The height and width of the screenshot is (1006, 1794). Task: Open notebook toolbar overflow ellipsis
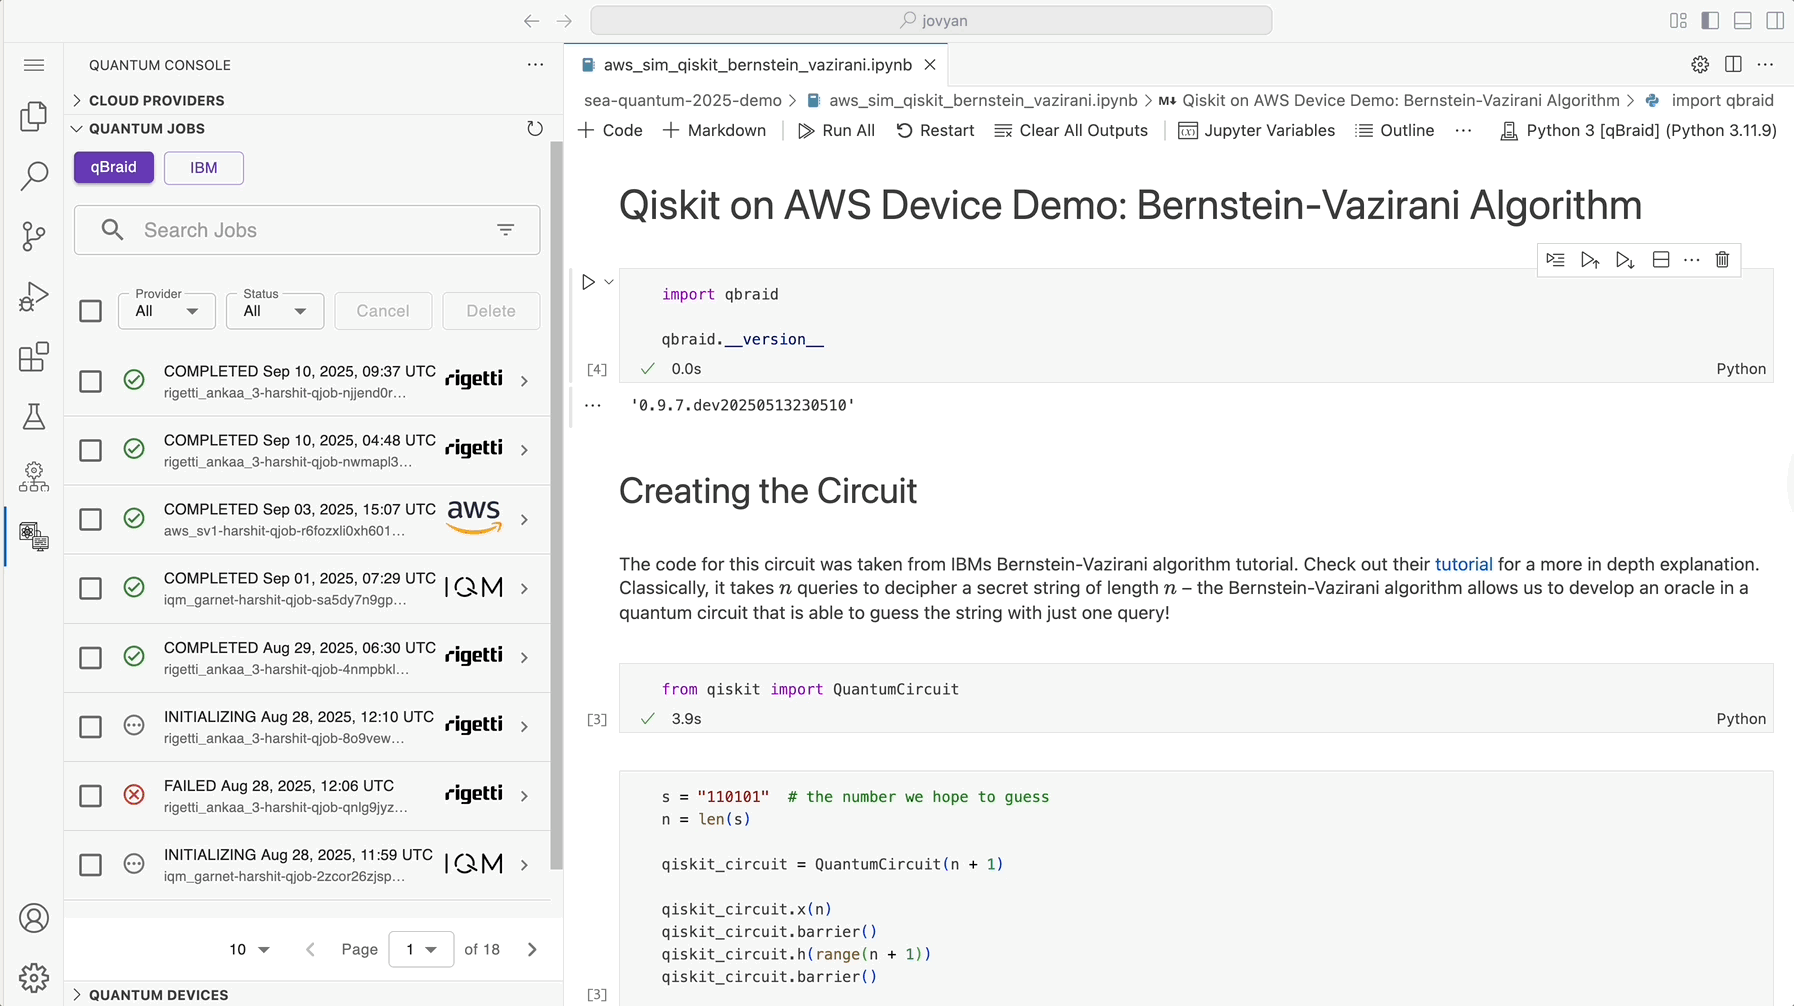pos(1463,130)
